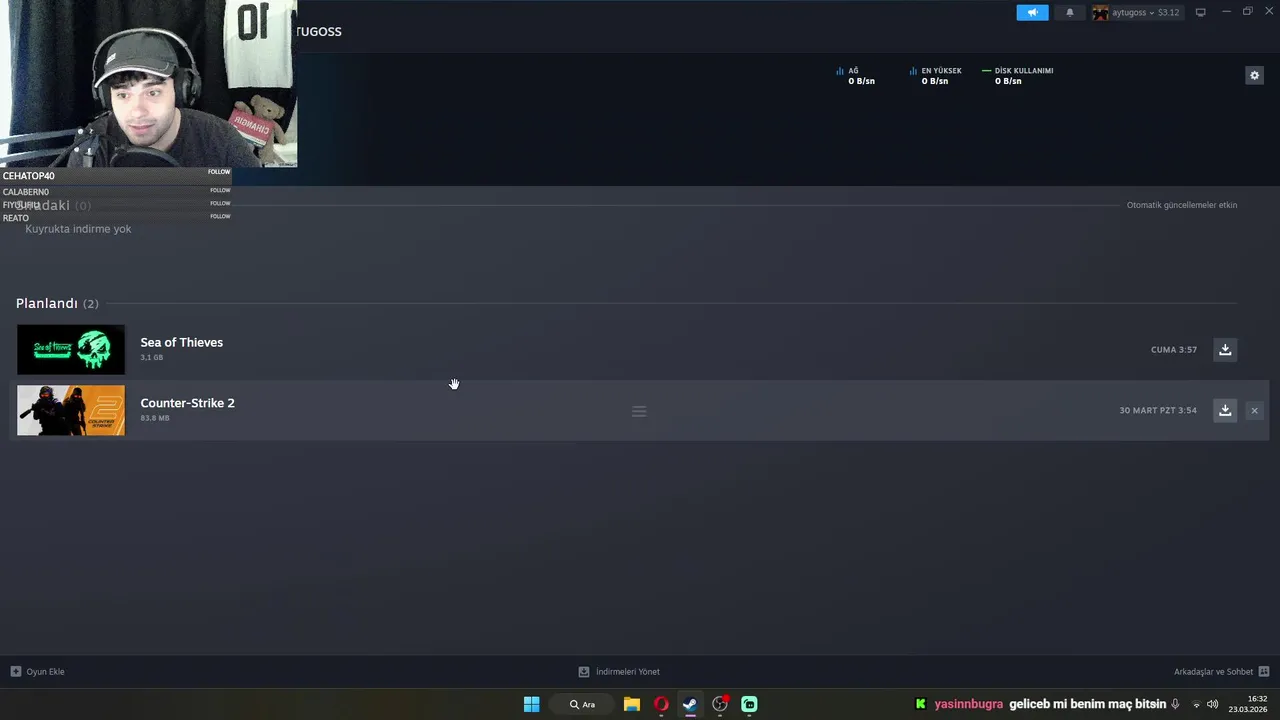1280x720 pixels.
Task: Enter Big Picture mode via monitor icon
Action: click(1200, 12)
